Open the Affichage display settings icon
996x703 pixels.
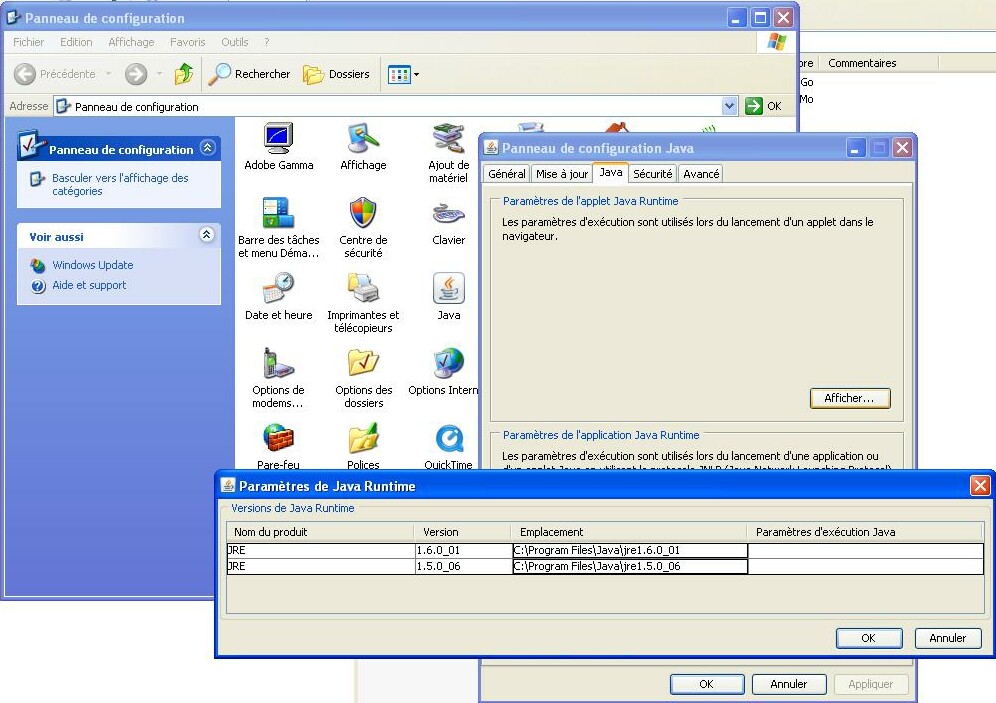[x=363, y=140]
